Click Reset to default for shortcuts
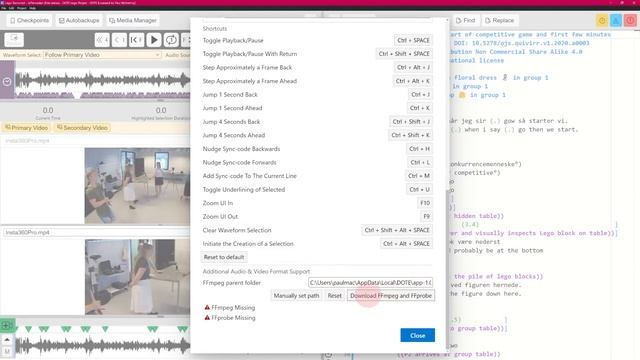 [x=224, y=257]
